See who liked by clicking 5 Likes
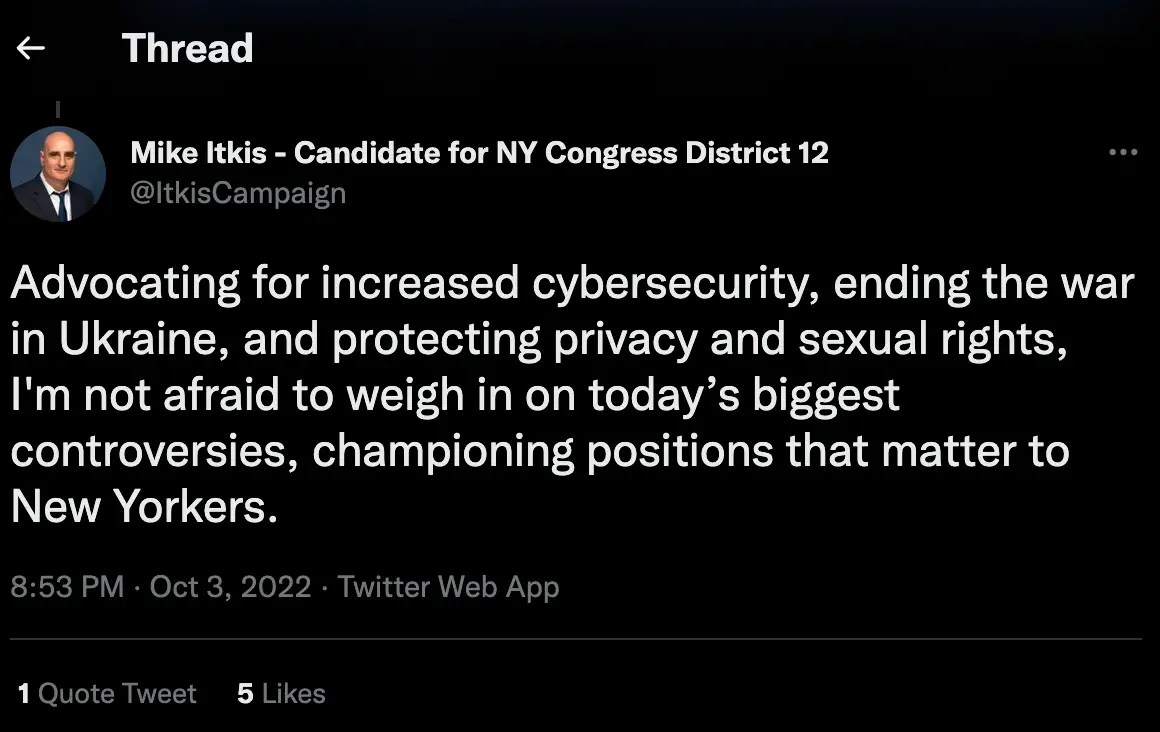The image size is (1160, 732). pos(281,693)
